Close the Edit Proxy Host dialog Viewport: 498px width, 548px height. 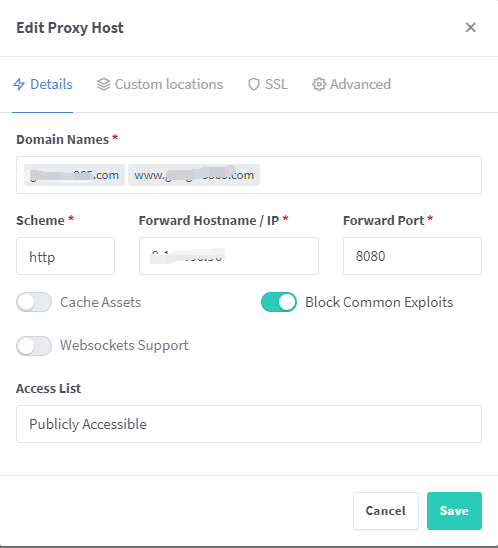[x=470, y=27]
